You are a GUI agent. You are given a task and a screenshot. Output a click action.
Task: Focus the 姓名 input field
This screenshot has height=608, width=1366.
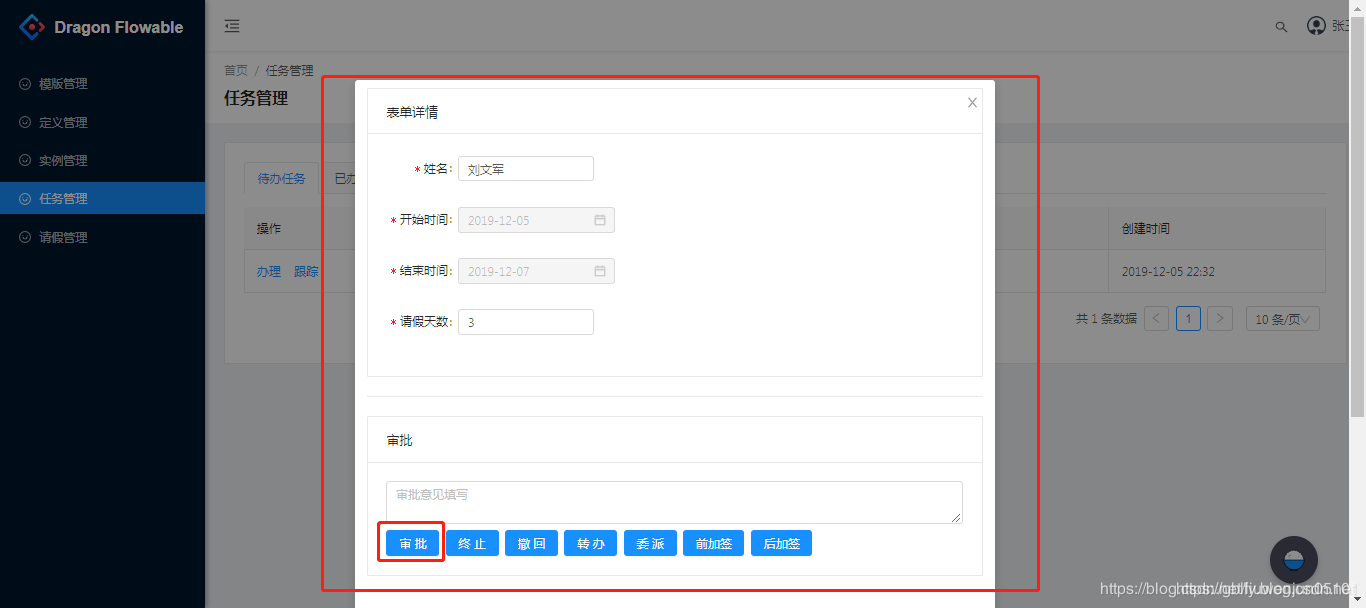click(526, 169)
